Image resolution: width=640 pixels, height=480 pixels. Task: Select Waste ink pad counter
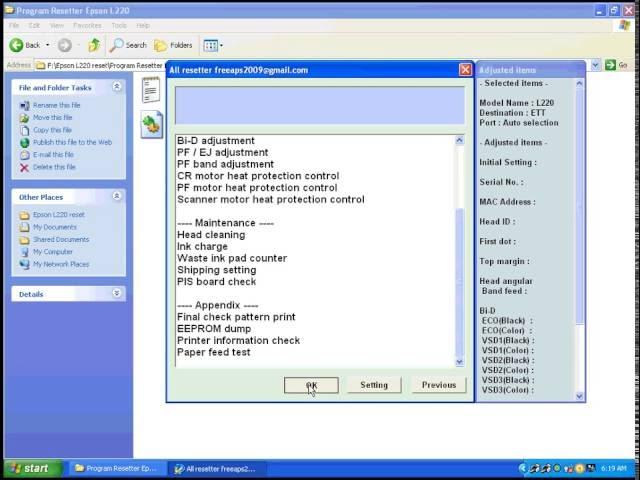pyautogui.click(x=232, y=258)
